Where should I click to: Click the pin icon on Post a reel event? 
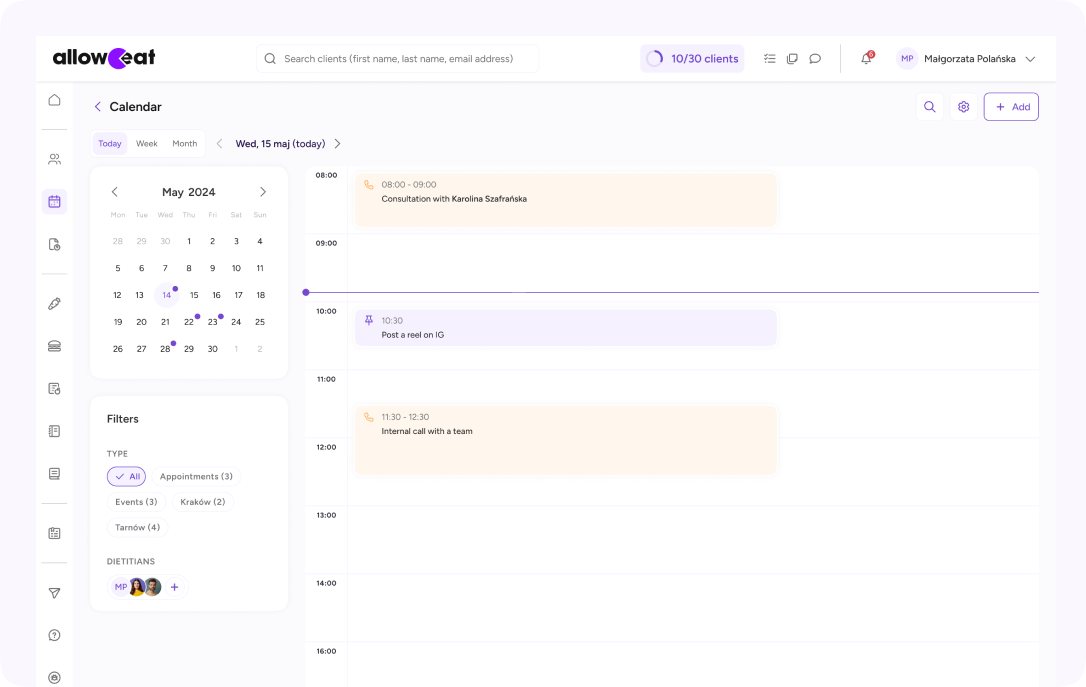click(368, 320)
